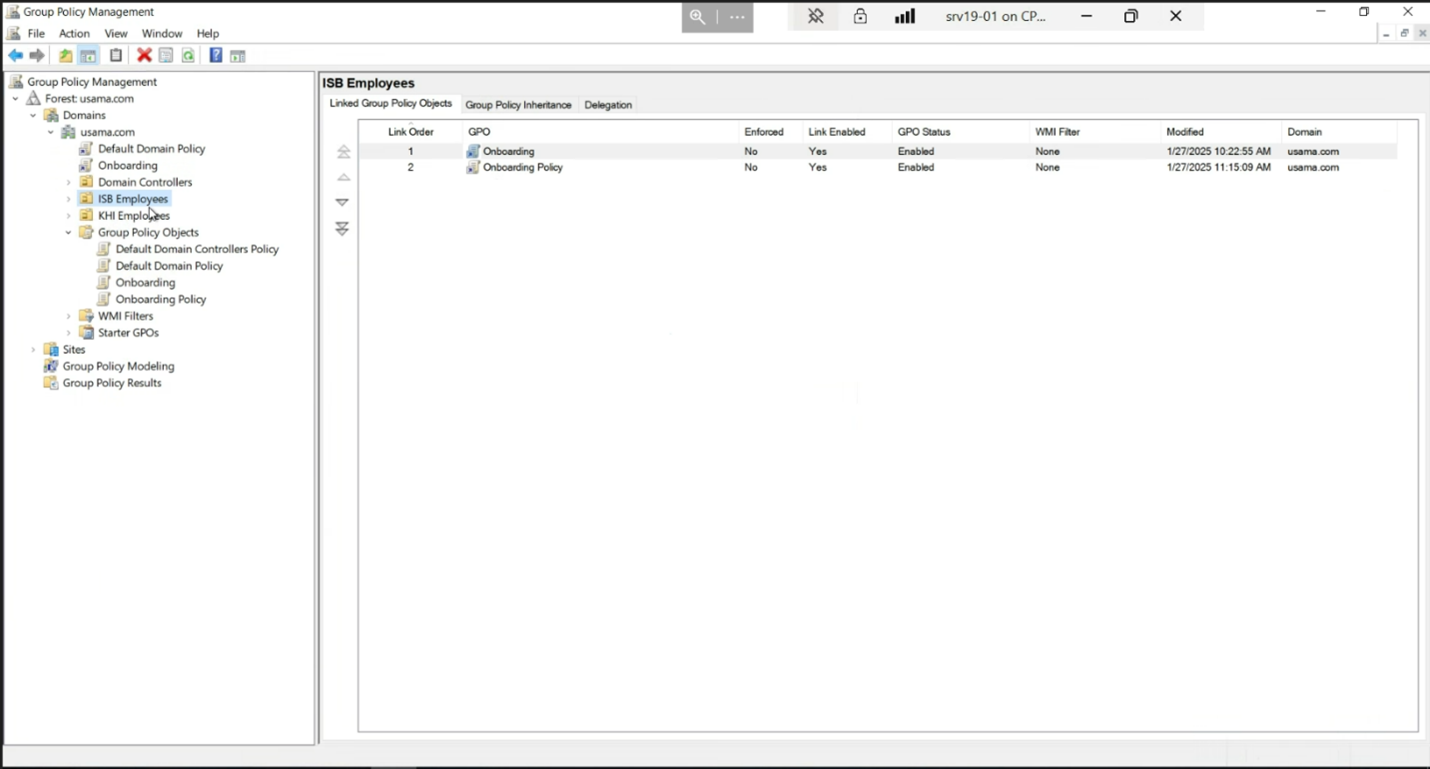Open Help using the question mark toolbar icon

point(216,55)
